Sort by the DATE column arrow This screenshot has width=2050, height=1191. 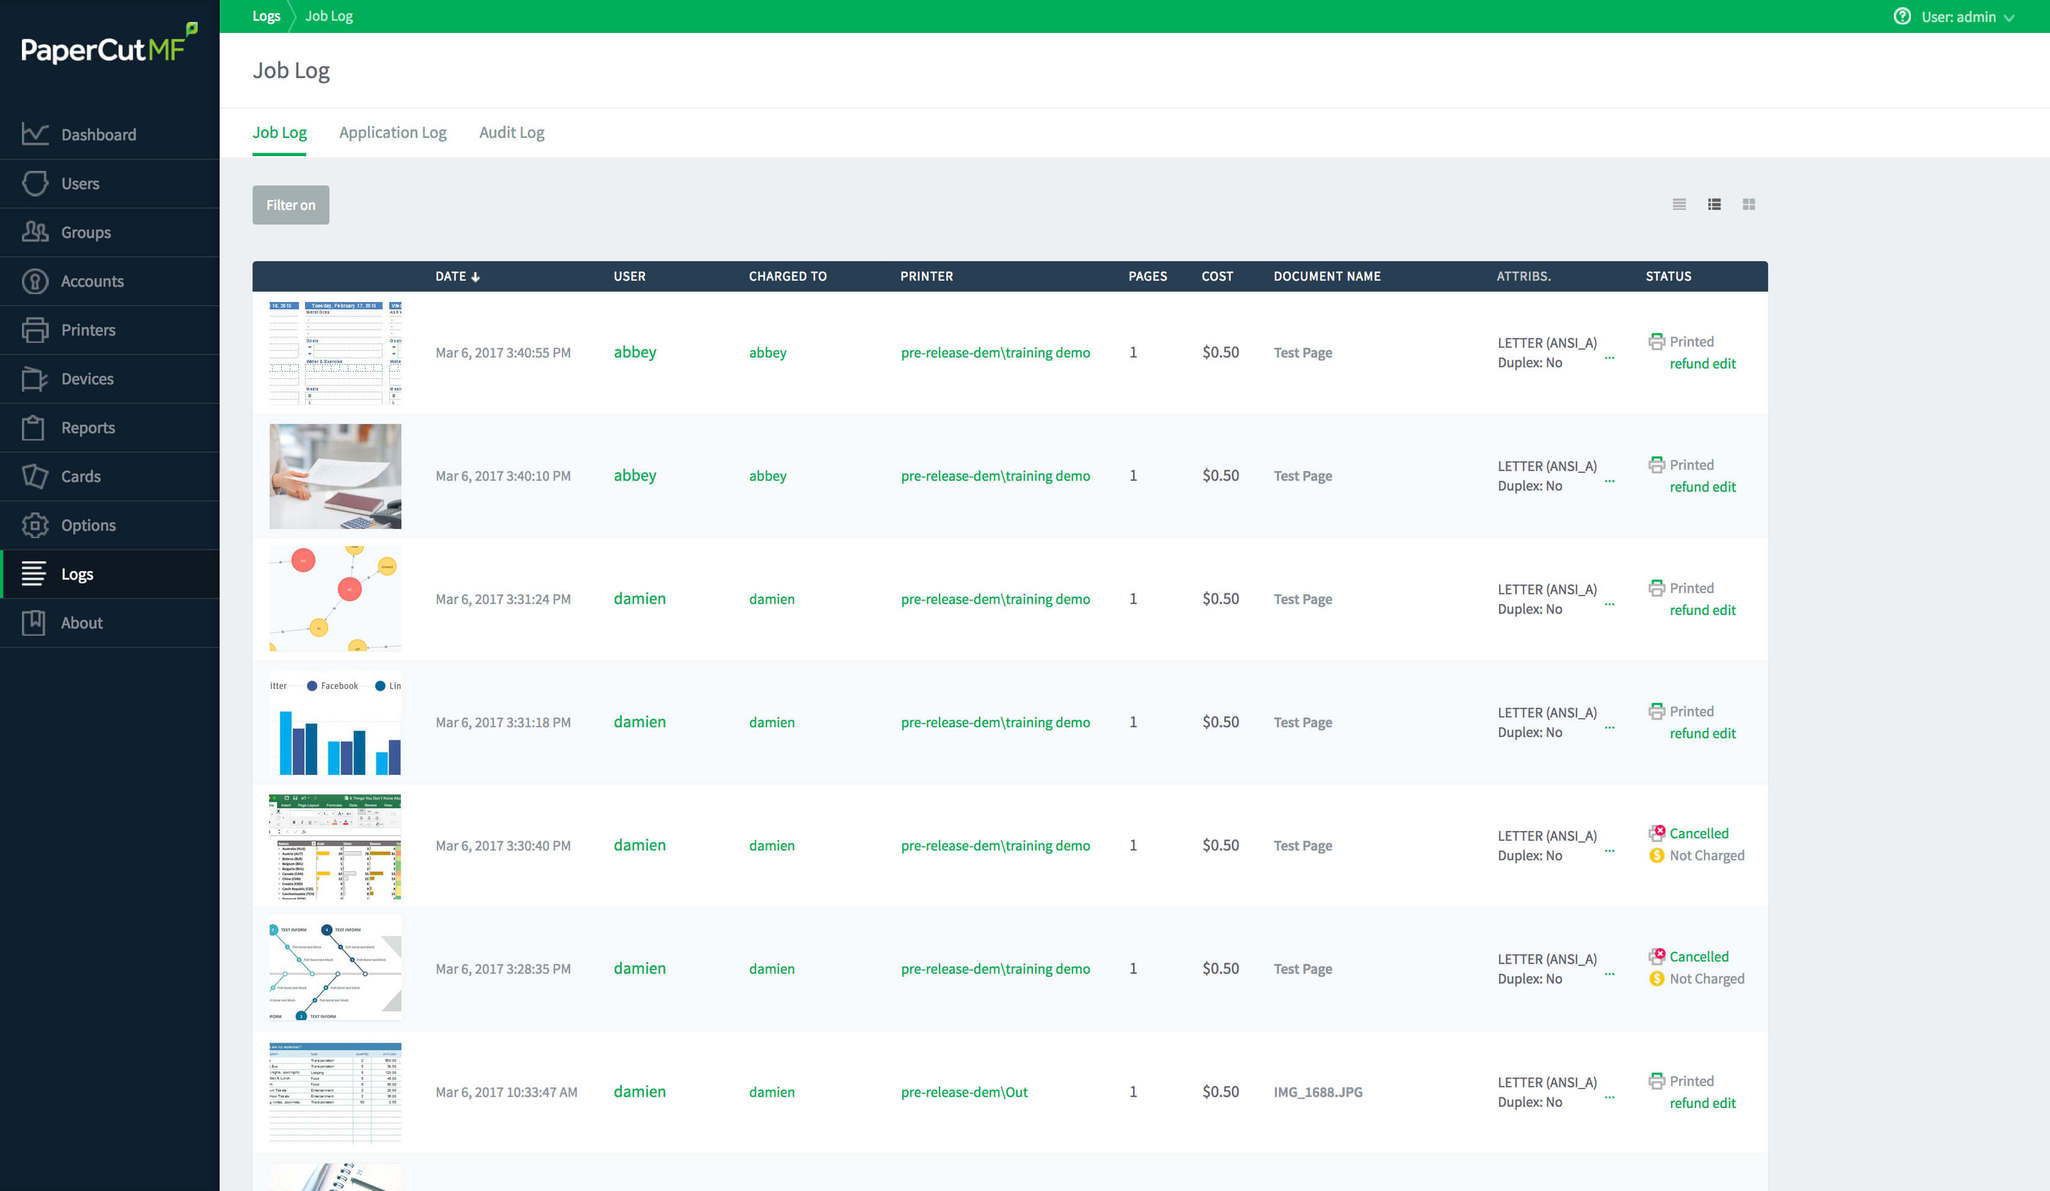point(476,277)
